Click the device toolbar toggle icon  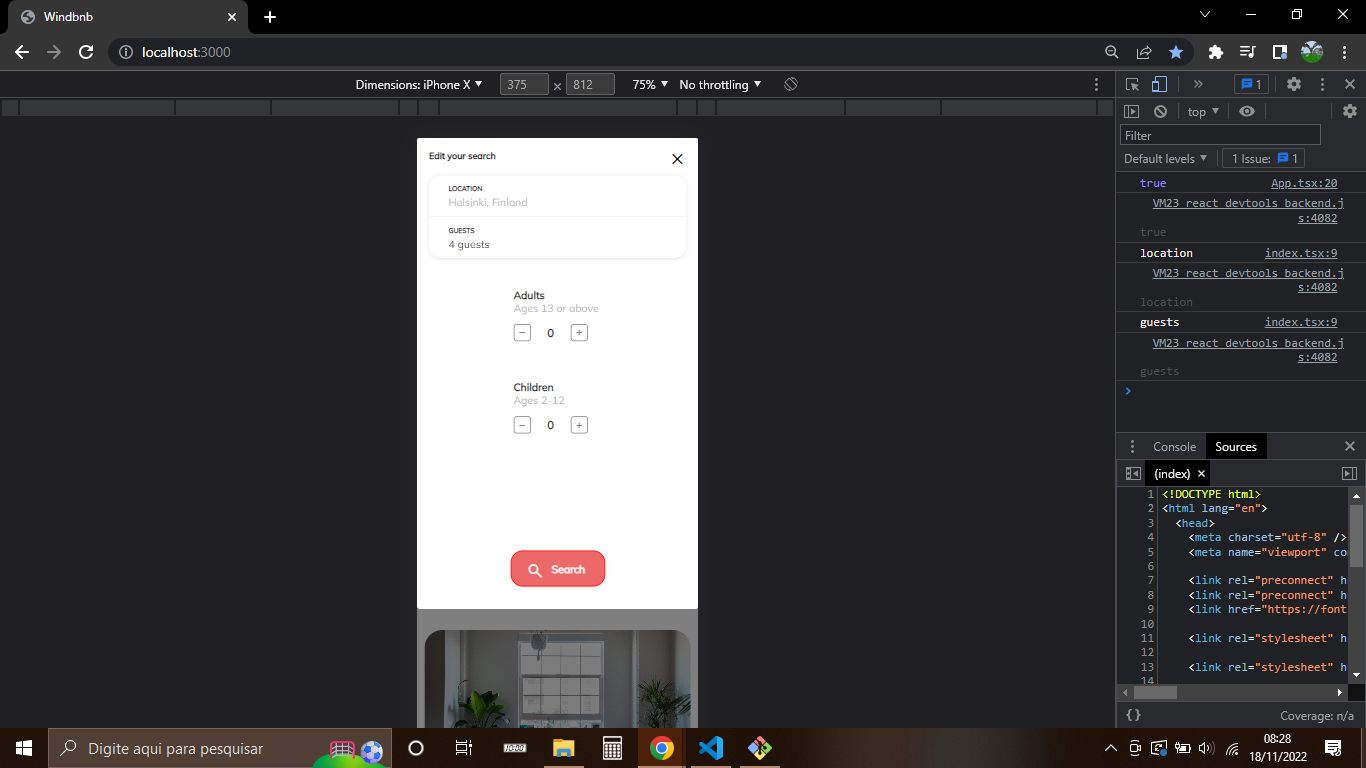coord(1159,84)
